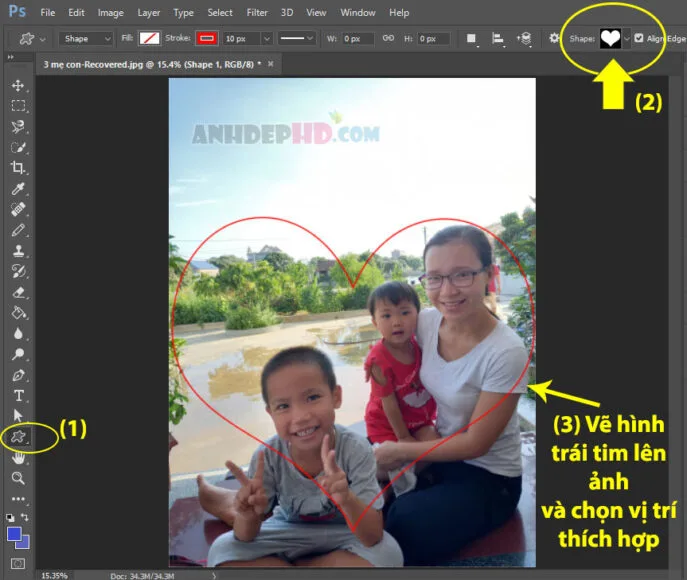Select the Paint Bucket tool
687x580 pixels.
tap(18, 313)
